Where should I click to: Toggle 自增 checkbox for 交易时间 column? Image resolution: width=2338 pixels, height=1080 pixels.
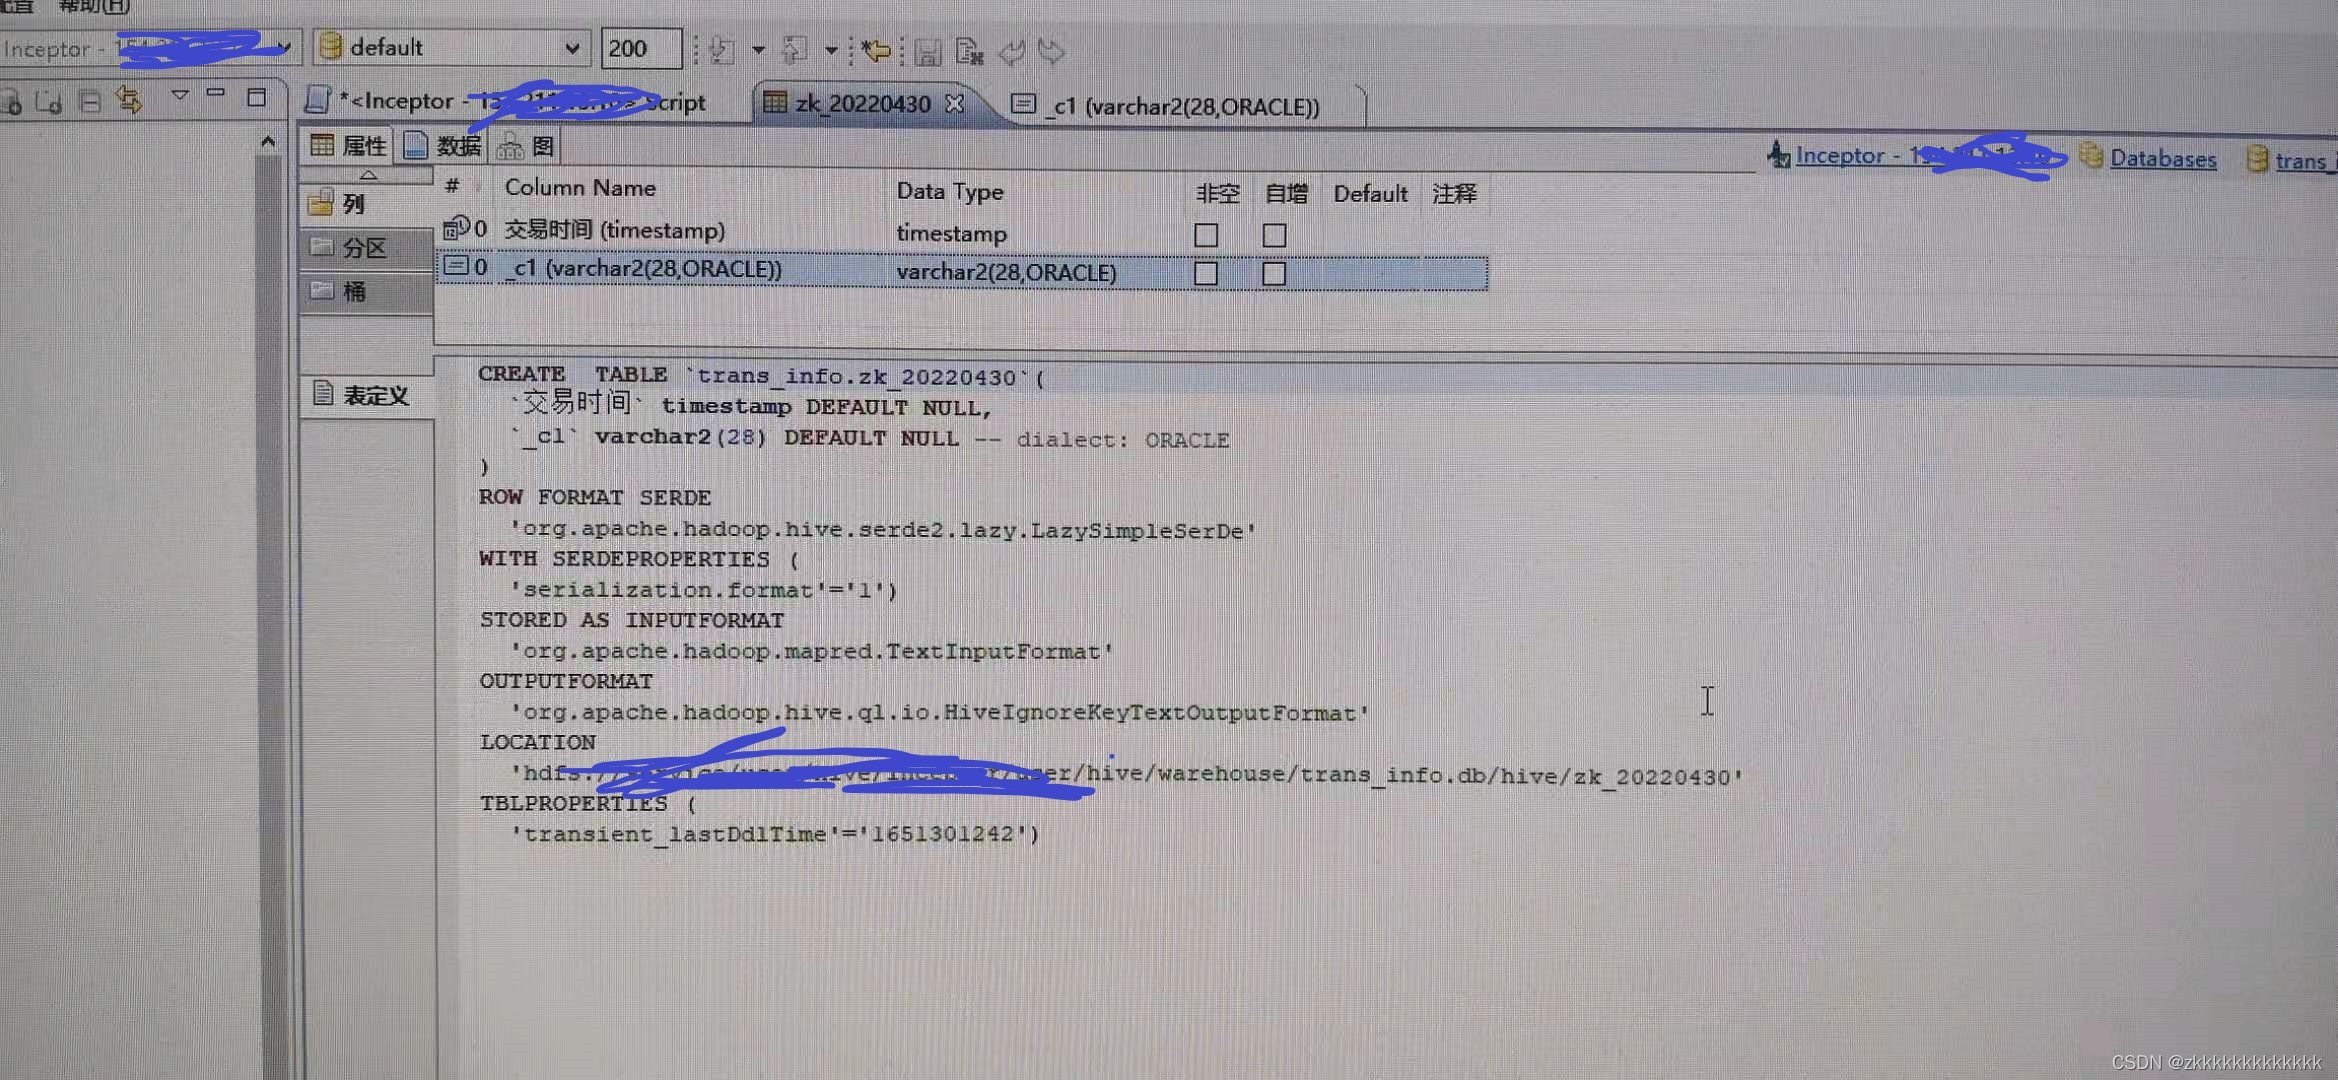coord(1274,235)
